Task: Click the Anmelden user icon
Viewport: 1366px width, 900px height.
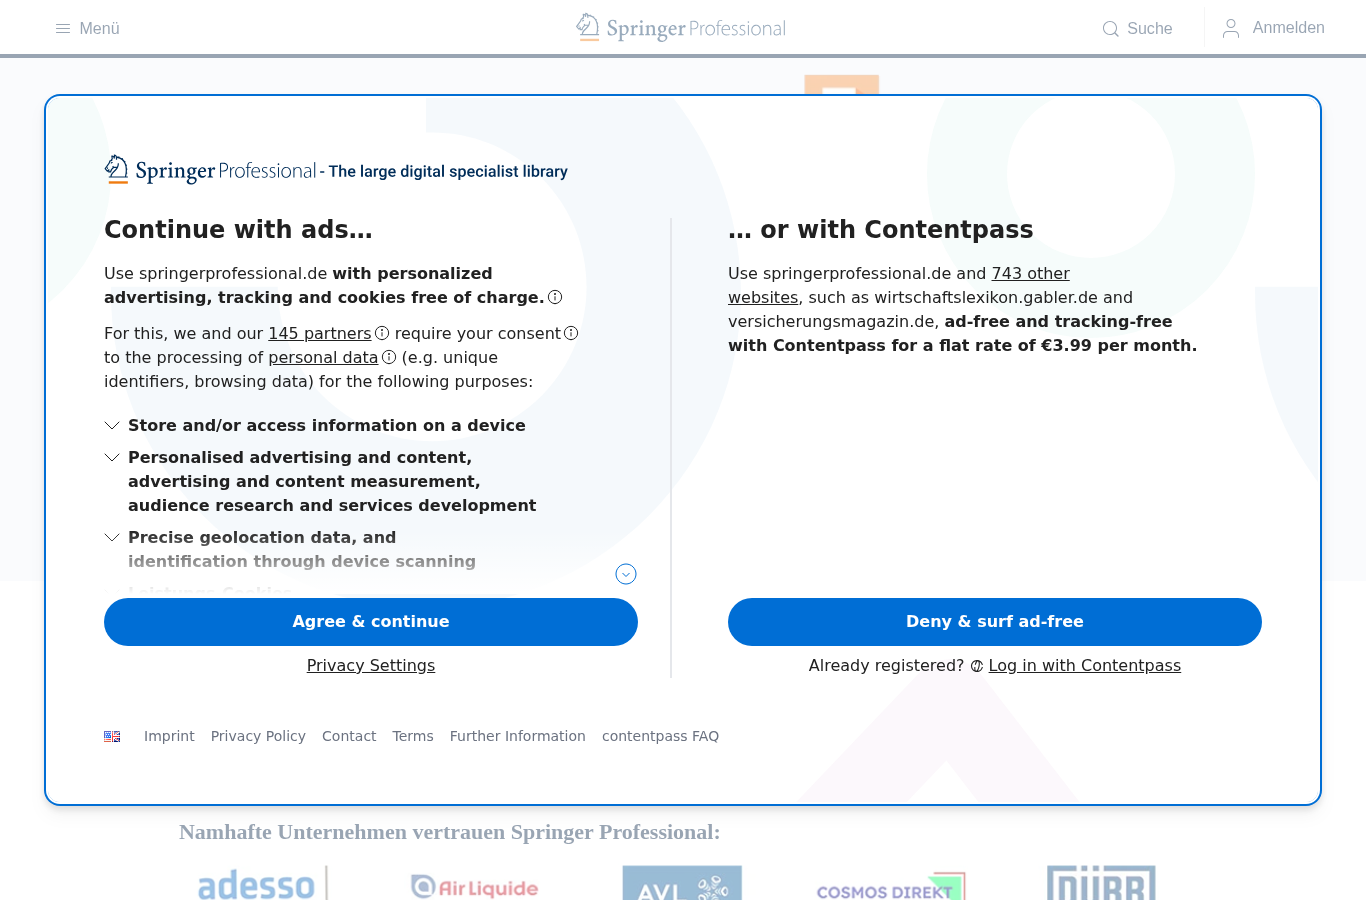Action: 1231,28
